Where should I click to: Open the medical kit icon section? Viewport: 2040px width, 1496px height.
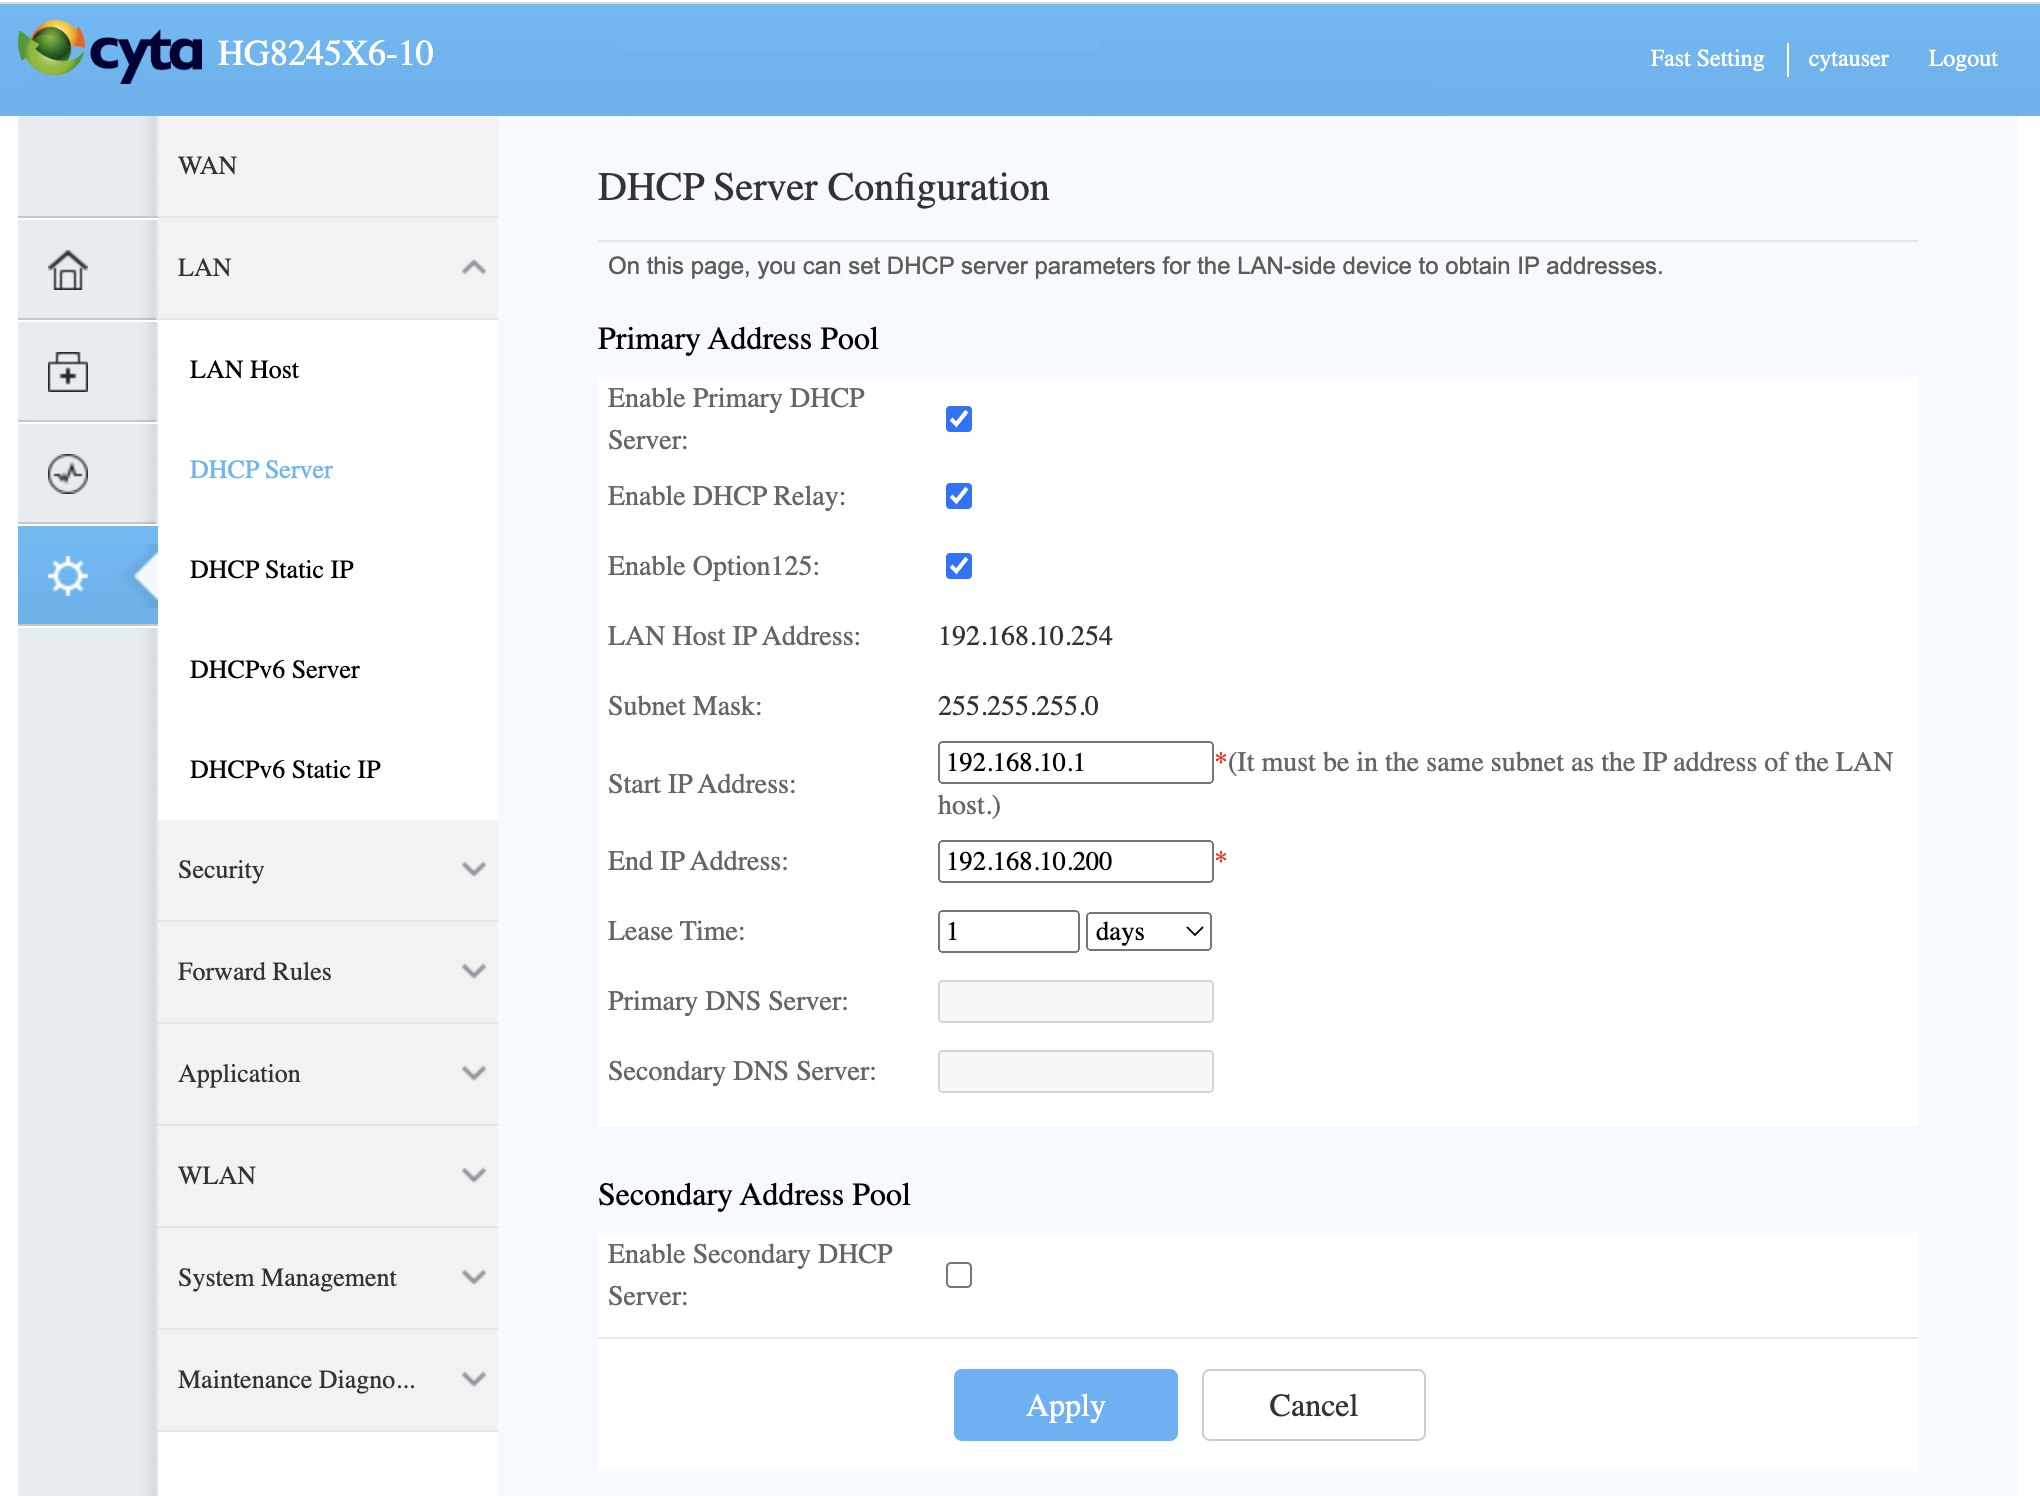pos(68,372)
